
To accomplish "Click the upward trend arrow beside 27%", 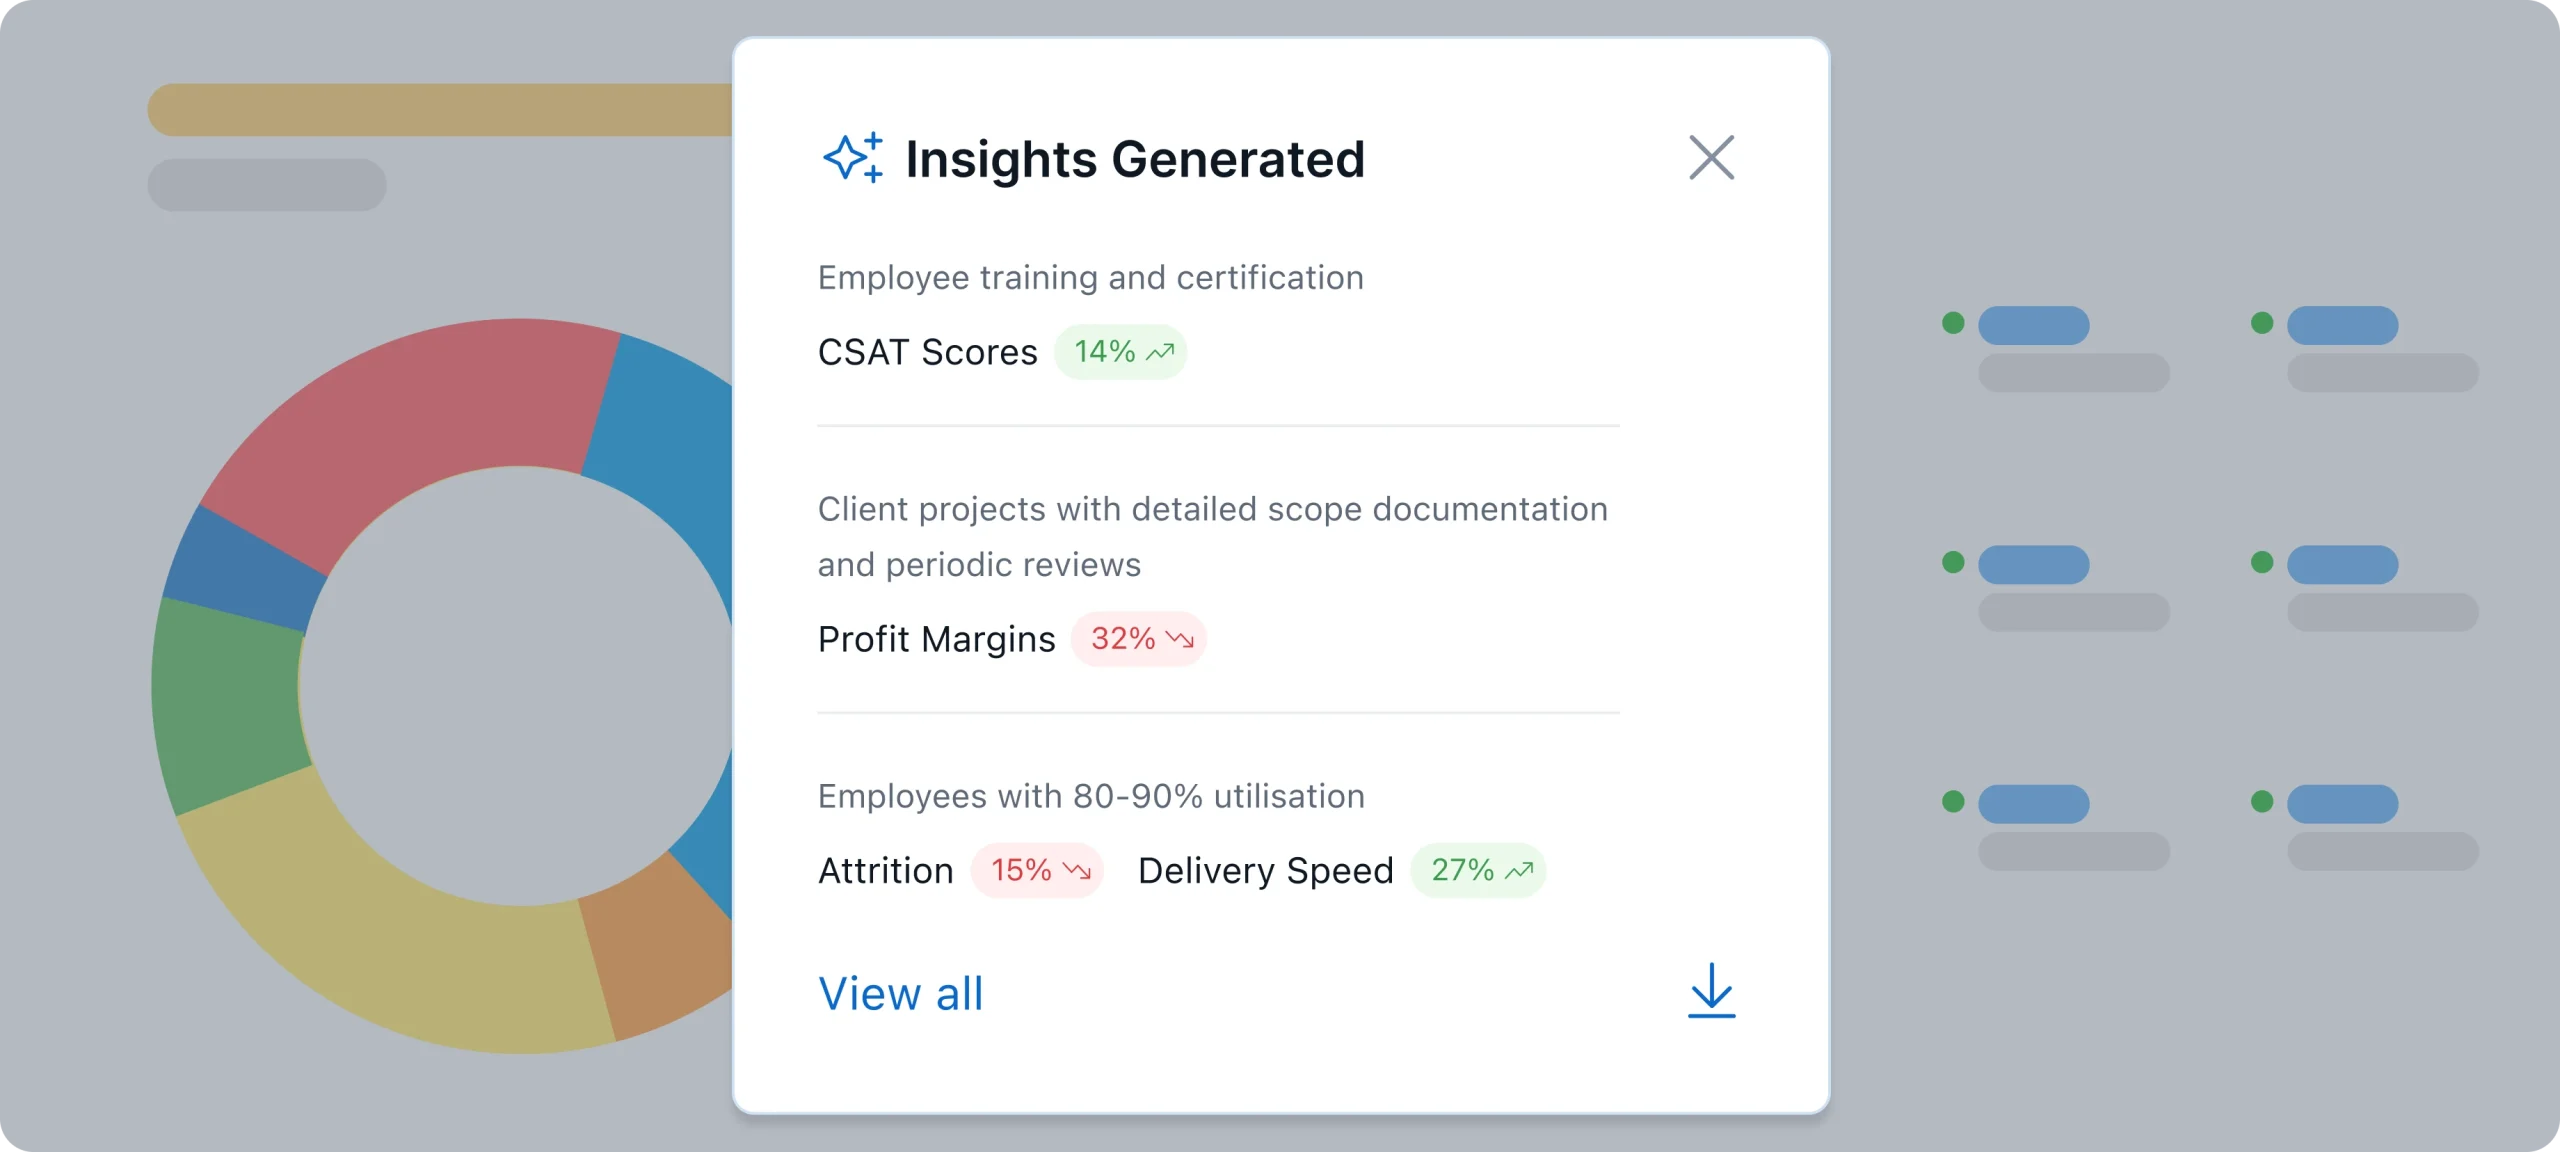I will [1519, 871].
